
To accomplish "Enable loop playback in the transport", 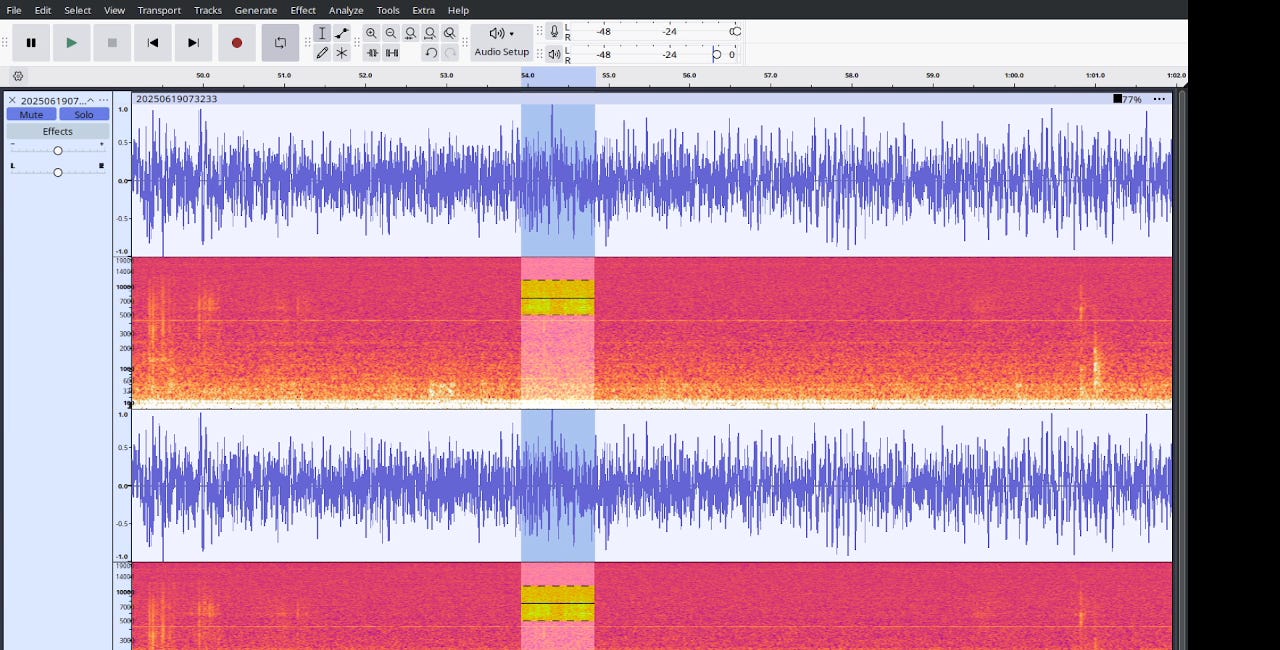I will 279,42.
